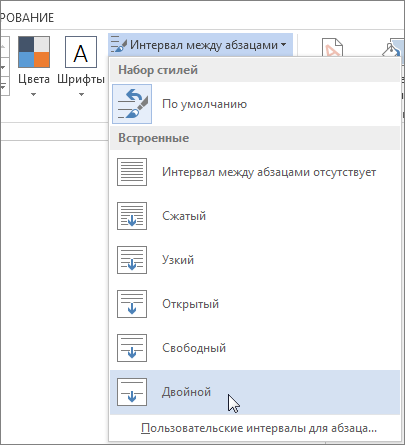Click the Двойной spacing icon
The image size is (405, 445).
(x=132, y=392)
